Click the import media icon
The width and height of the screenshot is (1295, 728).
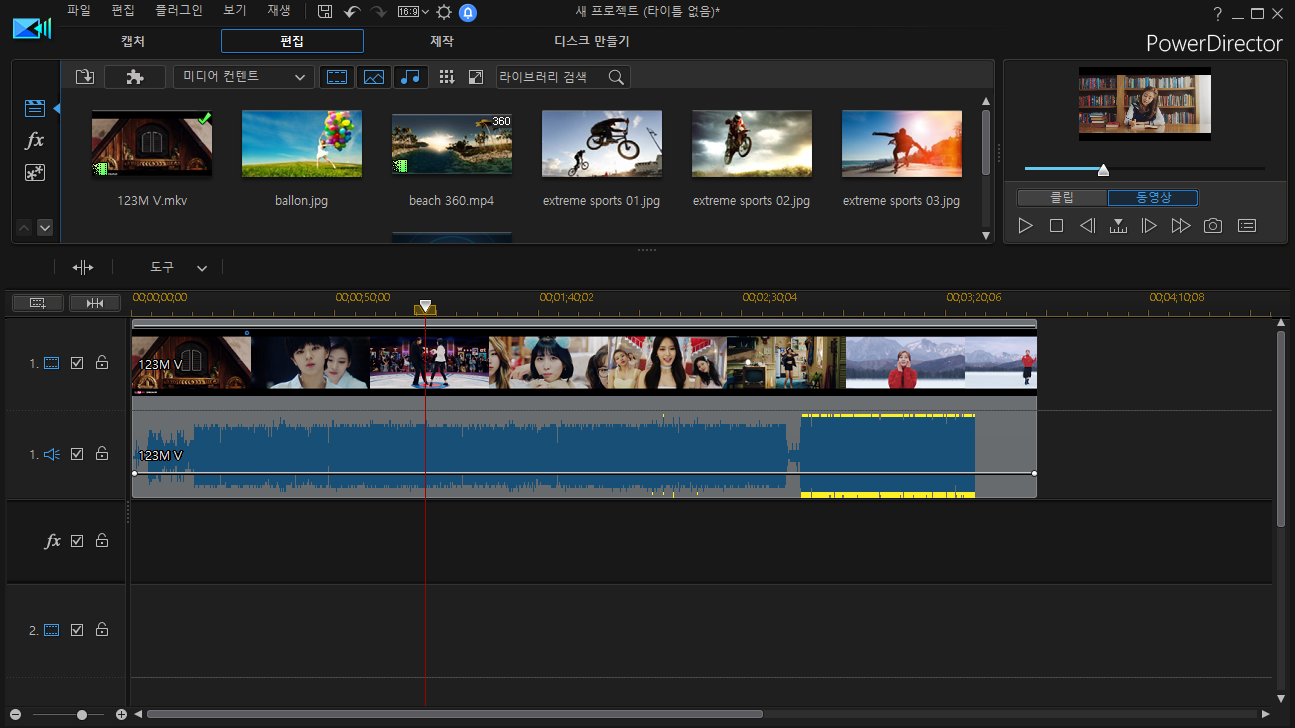(x=85, y=77)
